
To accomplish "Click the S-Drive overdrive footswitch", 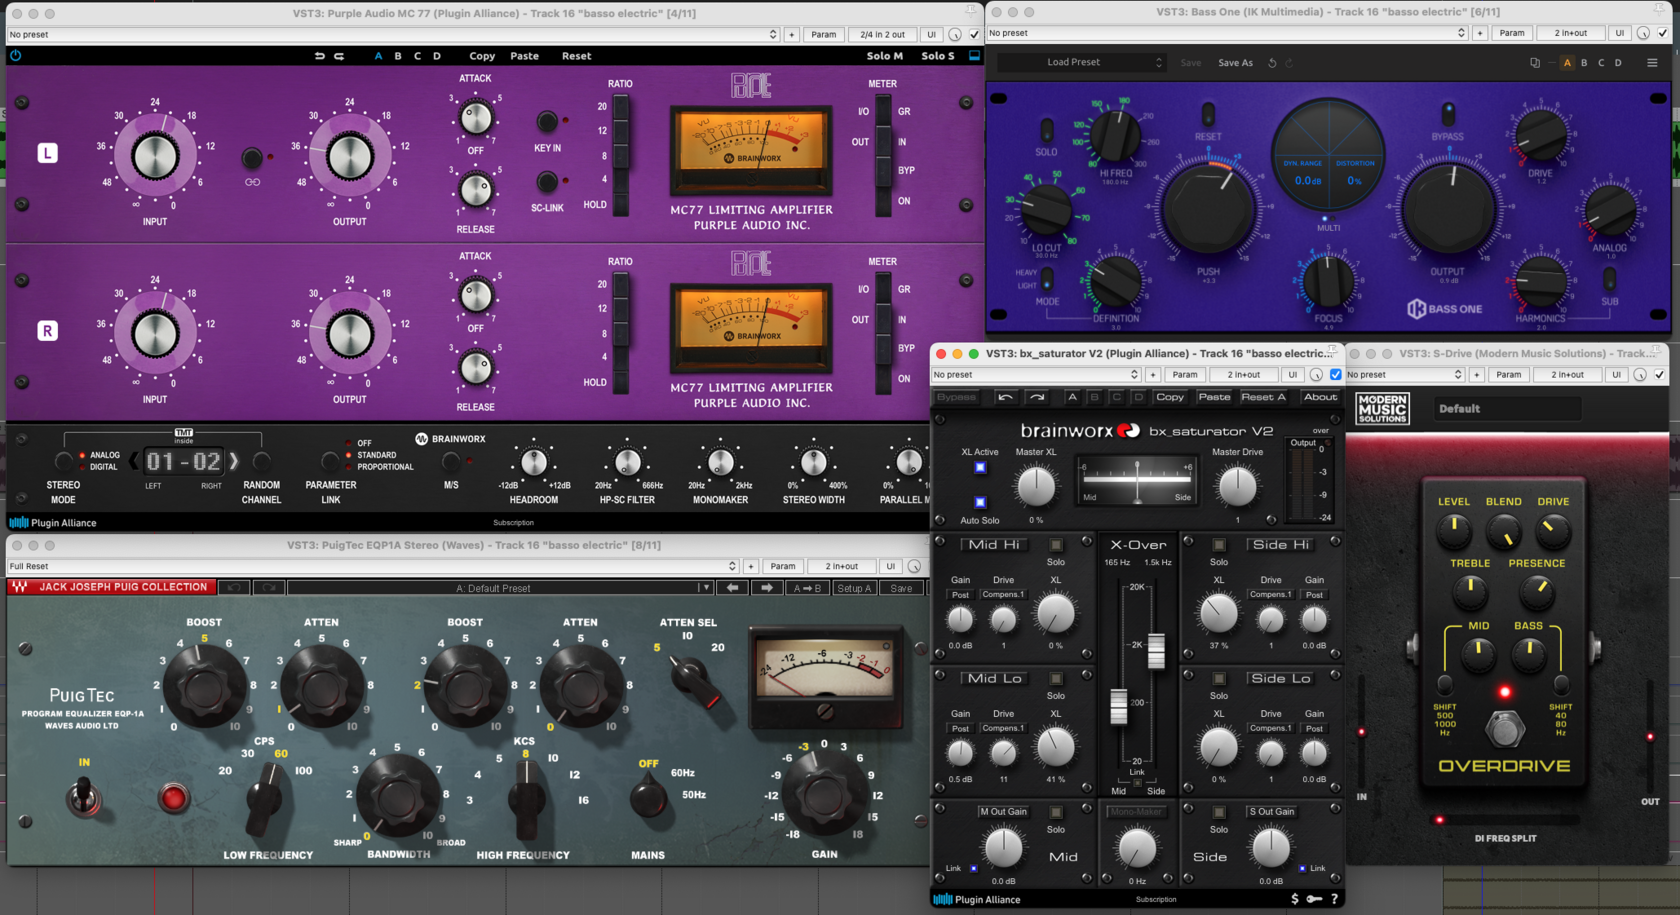I will (1504, 728).
